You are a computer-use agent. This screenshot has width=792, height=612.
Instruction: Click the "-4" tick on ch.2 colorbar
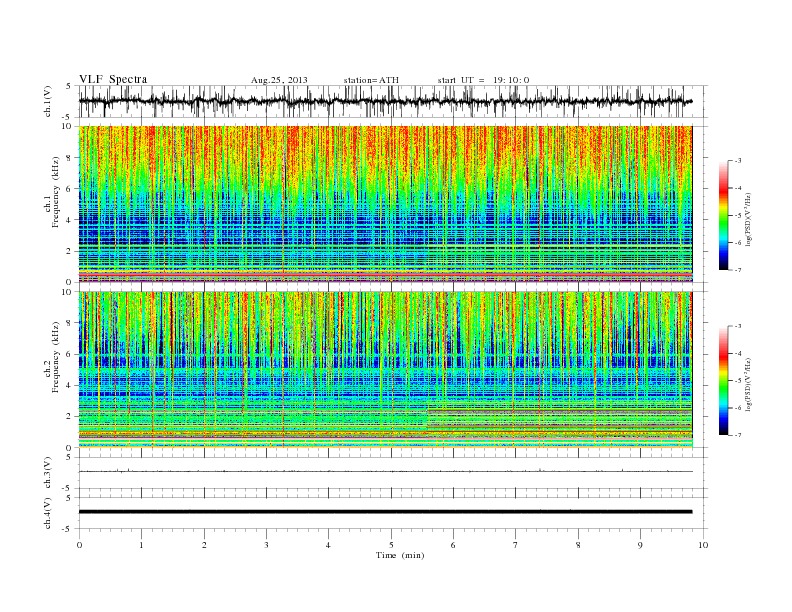(x=738, y=353)
